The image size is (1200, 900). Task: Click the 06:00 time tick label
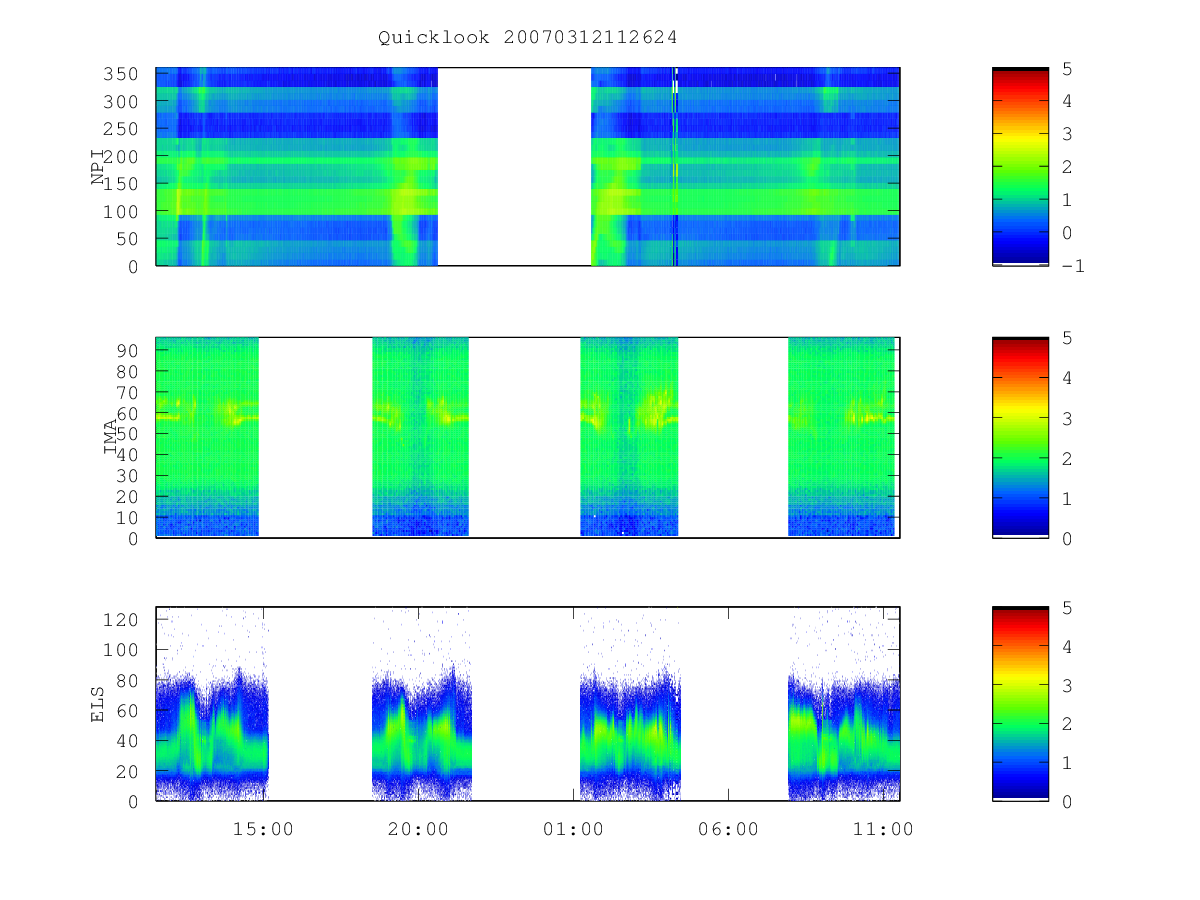tap(728, 829)
